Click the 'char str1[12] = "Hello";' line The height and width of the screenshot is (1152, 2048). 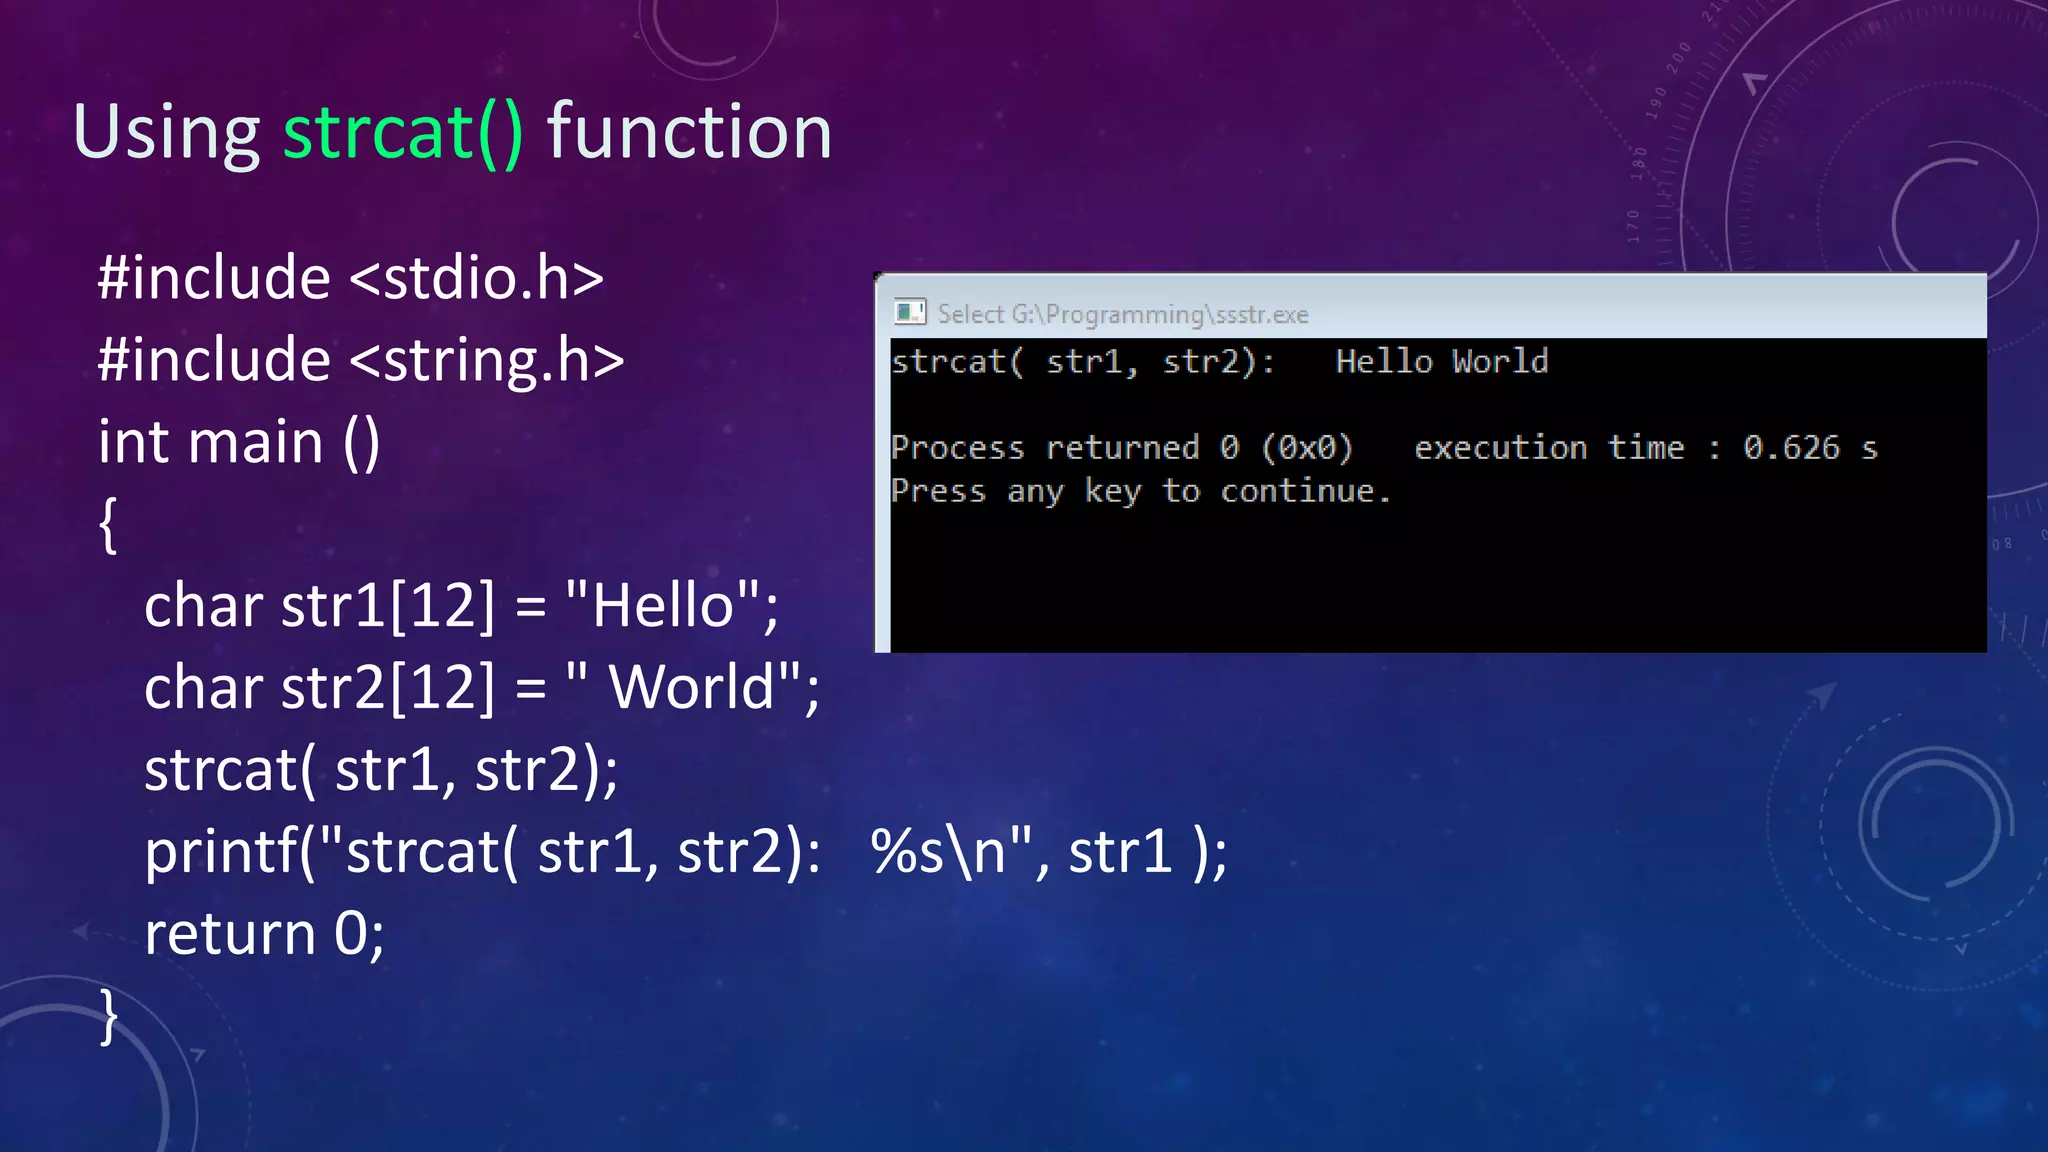461,606
